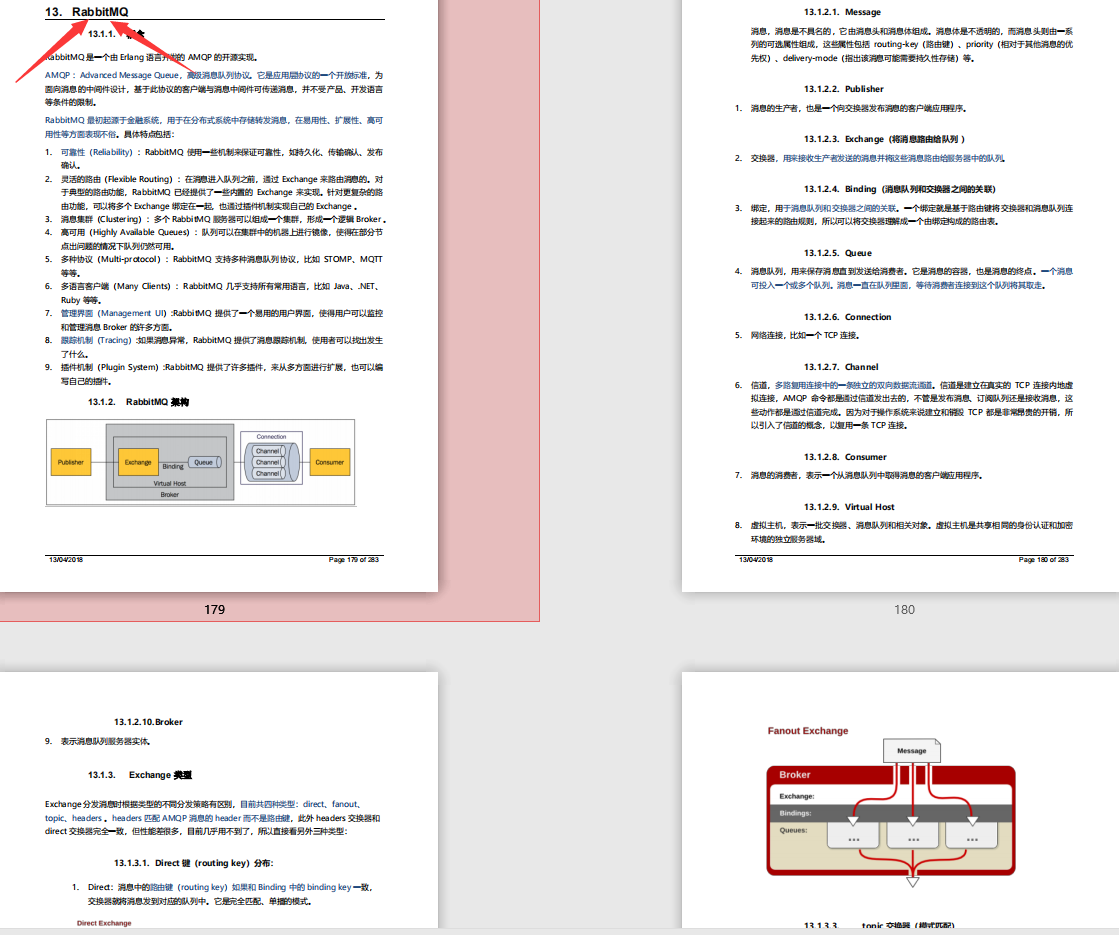Click the heading "13. RabbitMQ"
This screenshot has width=1119, height=935.
(86, 11)
